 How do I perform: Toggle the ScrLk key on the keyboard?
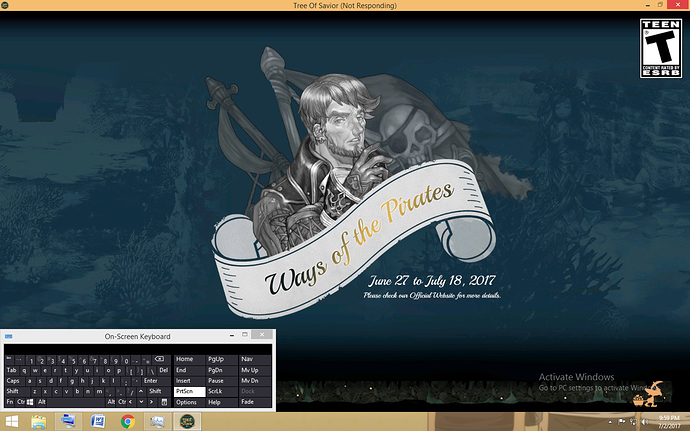tap(217, 391)
